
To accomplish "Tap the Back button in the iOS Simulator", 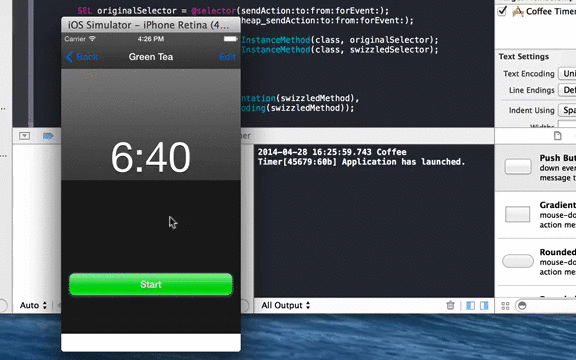I will tap(82, 57).
